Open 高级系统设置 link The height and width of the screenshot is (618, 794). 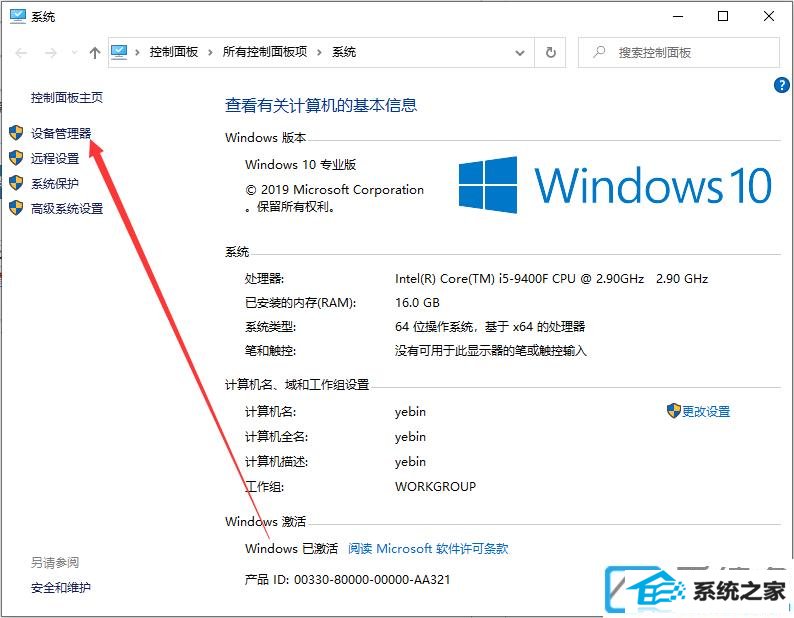tap(67, 208)
